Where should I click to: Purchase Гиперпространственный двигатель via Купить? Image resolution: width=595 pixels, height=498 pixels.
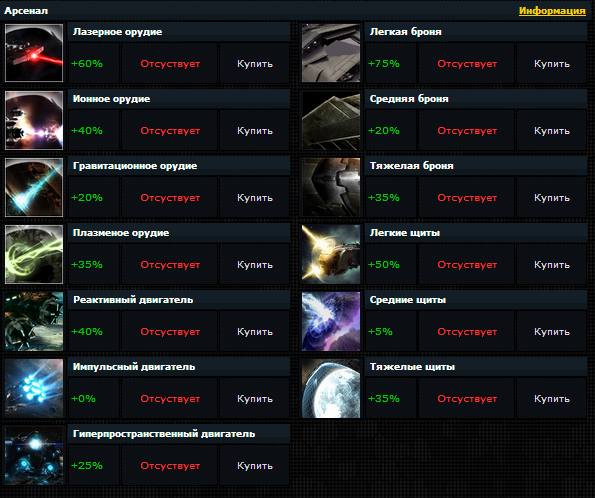[x=255, y=465]
